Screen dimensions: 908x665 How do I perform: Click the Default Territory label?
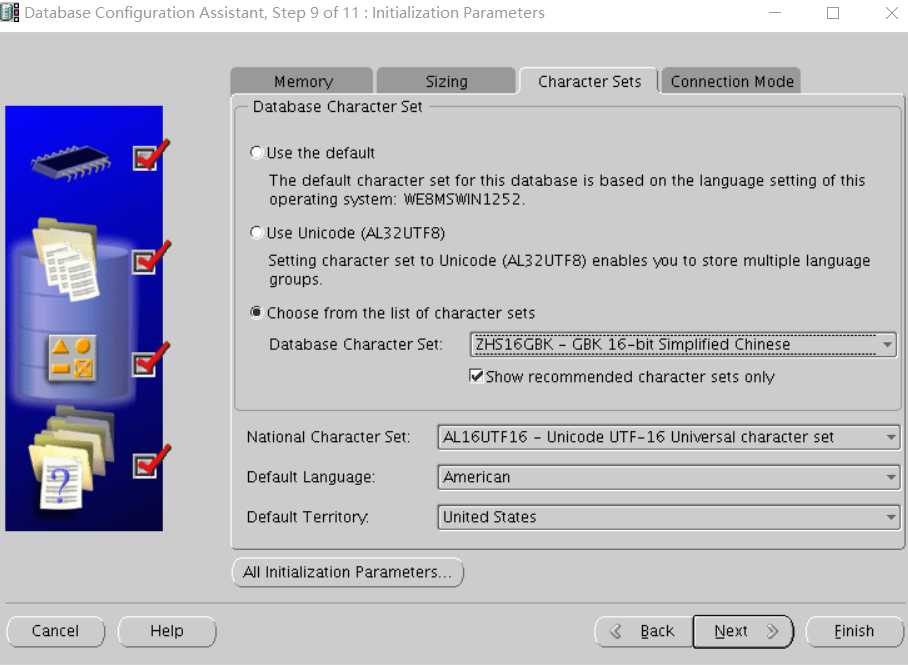[x=307, y=517]
